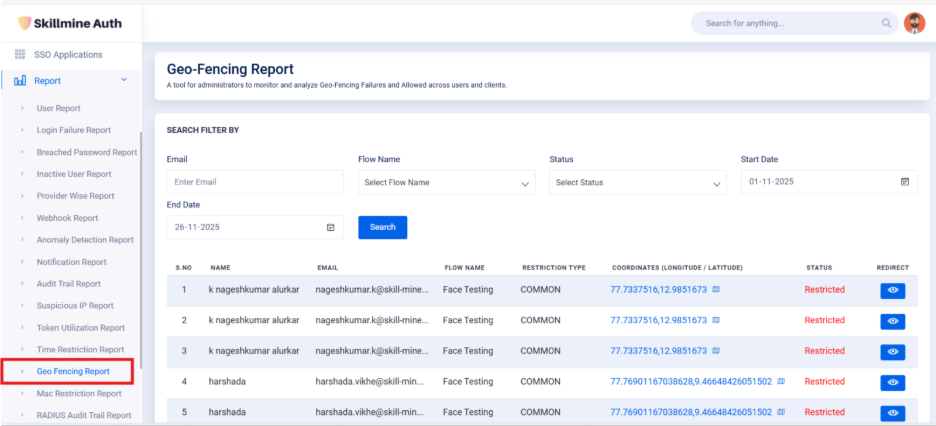Click the blue Search button
936x426 pixels.
tap(382, 227)
